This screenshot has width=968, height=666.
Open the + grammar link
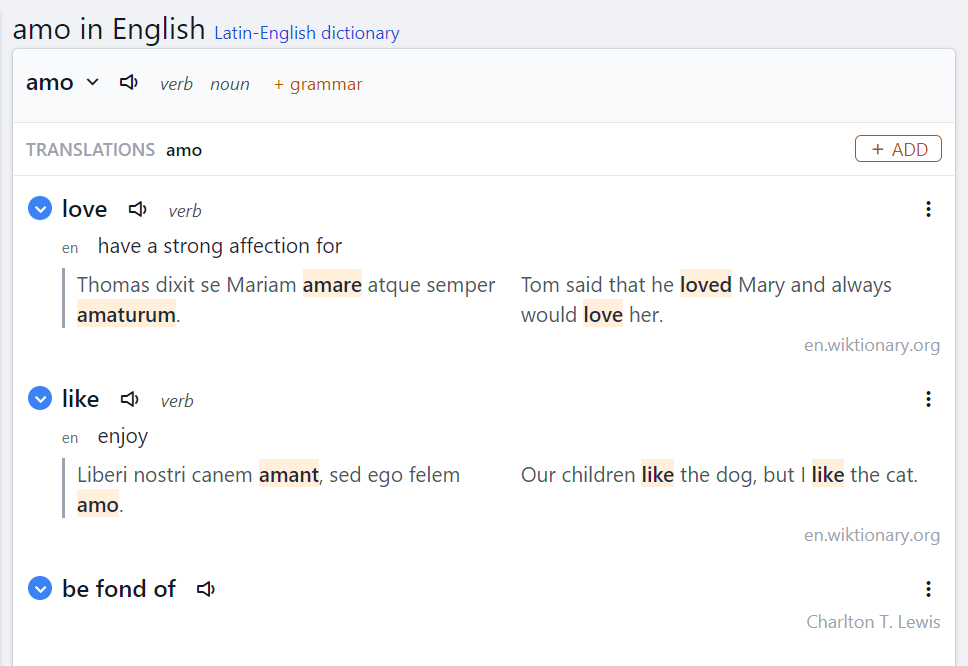coord(318,84)
